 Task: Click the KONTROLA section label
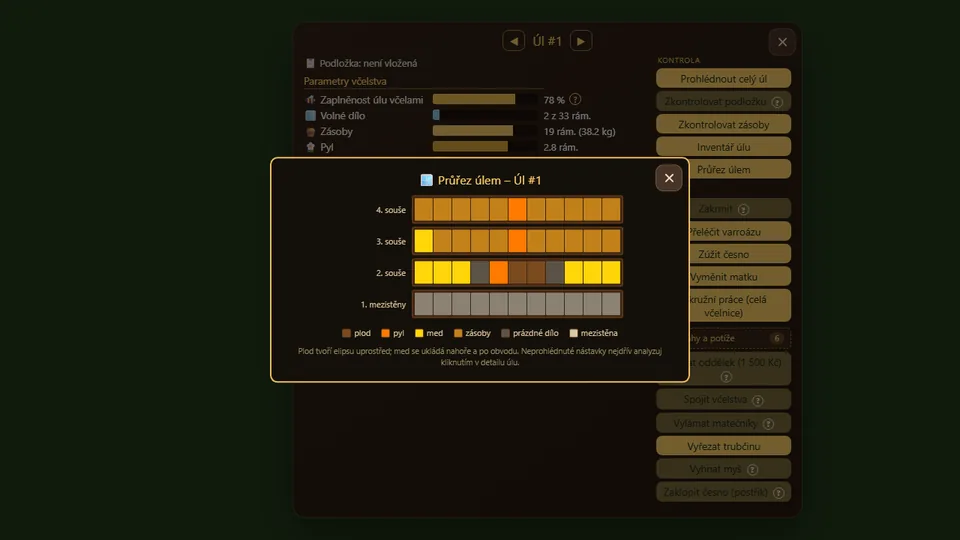[x=679, y=60]
